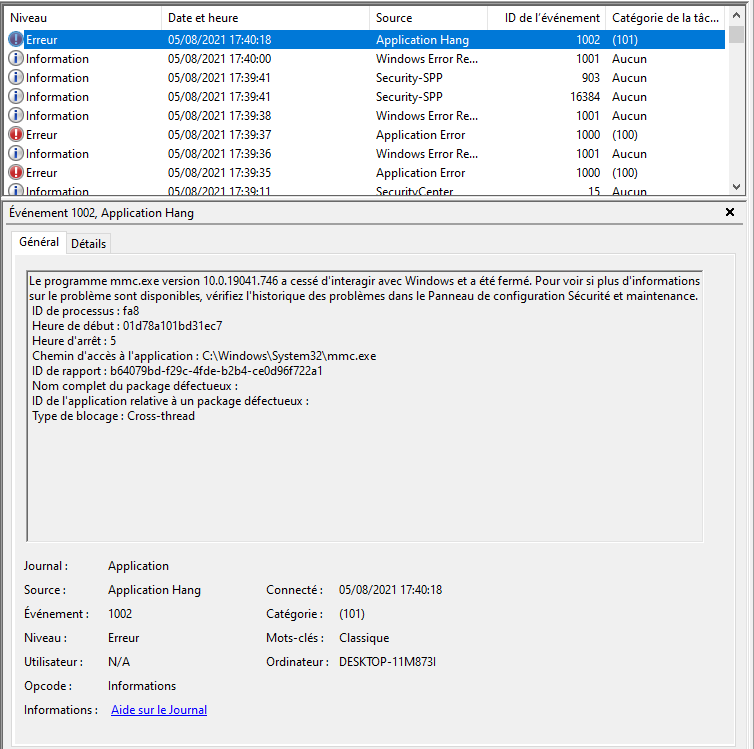Screen dimensions: 754x749
Task: Select the Application Hang source cell
Action: pos(422,40)
